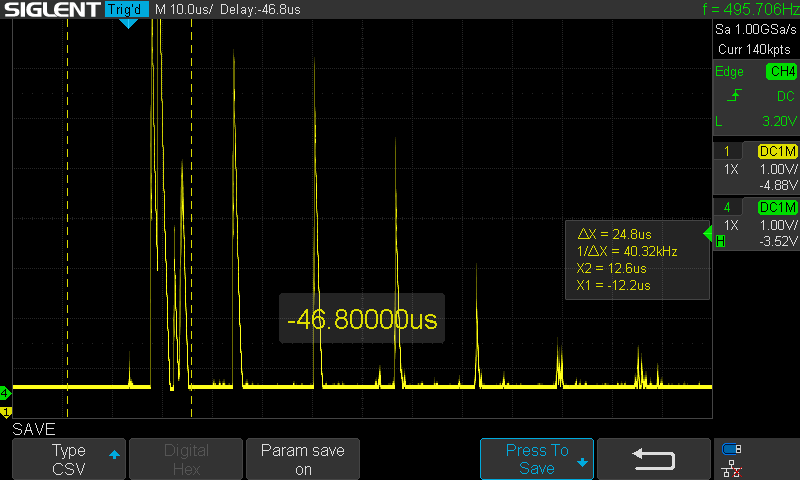Viewport: 800px width, 480px height.
Task: Click the up arrow on Type CSV
Action: 114,454
